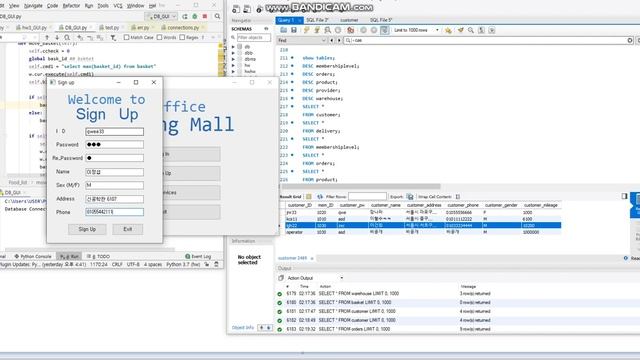Toggle auto-commit mode icon in Workbench
The image size is (640, 360).
tap(384, 30)
